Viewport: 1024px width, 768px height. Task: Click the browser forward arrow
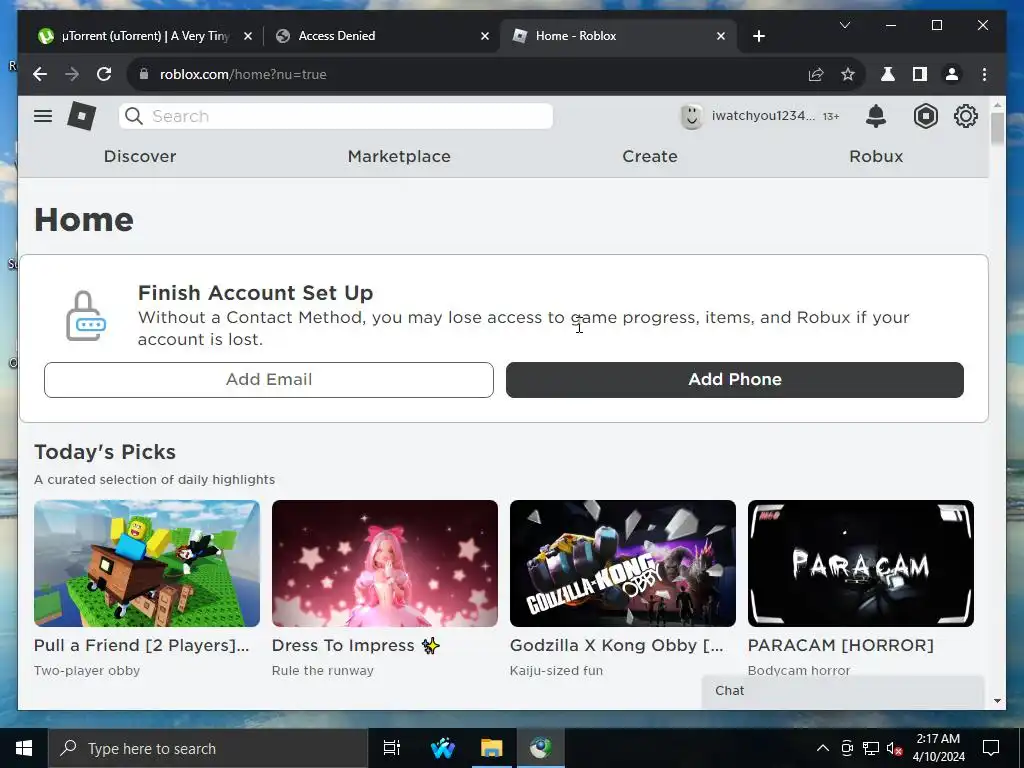tap(72, 74)
